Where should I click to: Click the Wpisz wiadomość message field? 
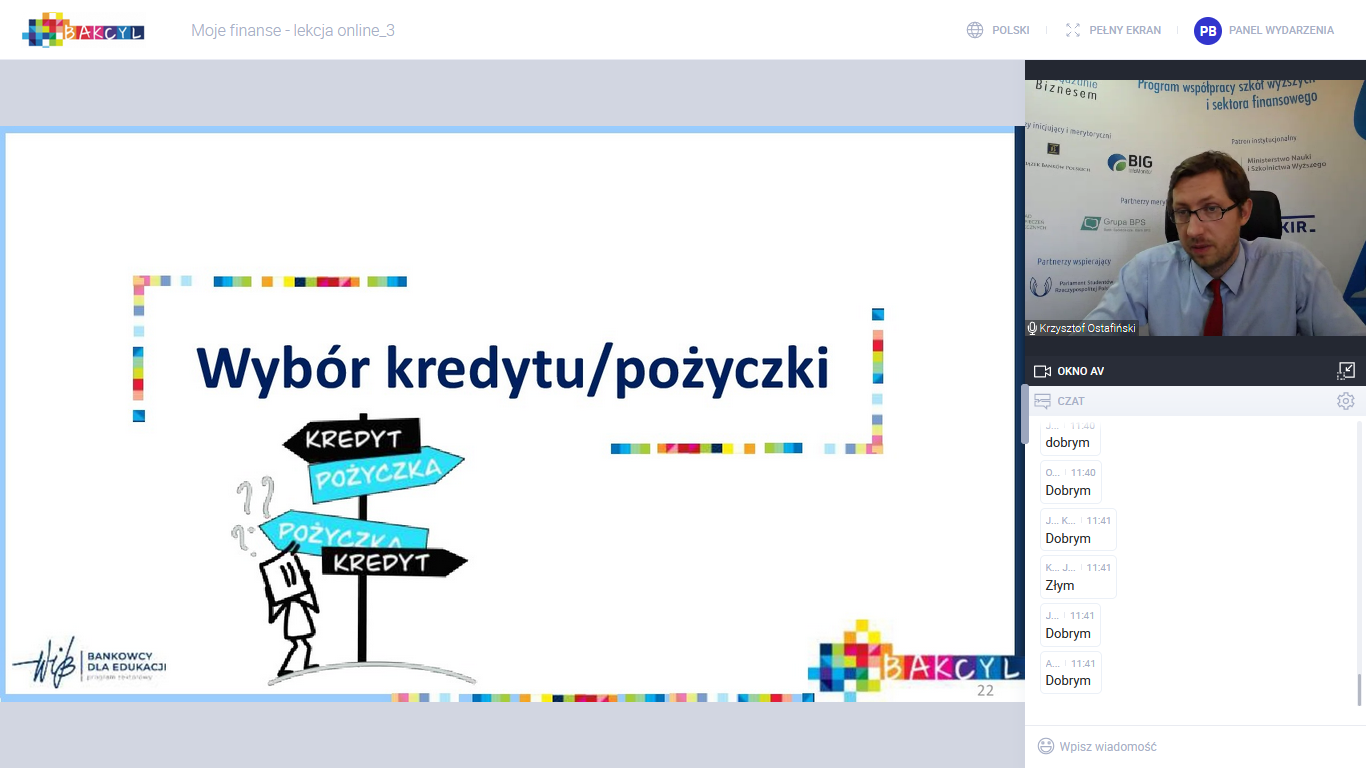1195,746
